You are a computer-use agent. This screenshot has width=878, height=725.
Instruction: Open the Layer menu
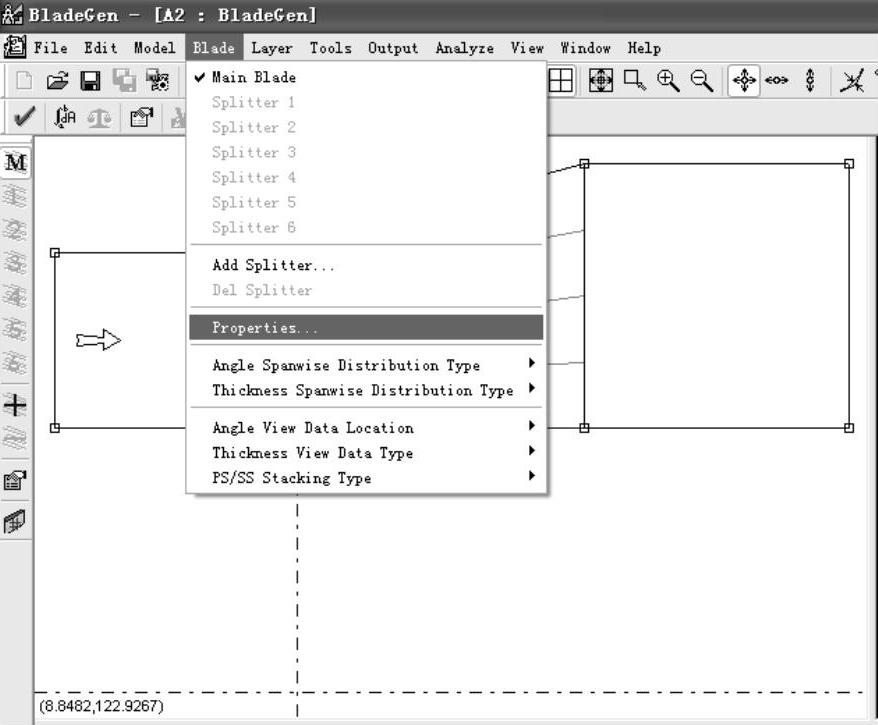272,48
